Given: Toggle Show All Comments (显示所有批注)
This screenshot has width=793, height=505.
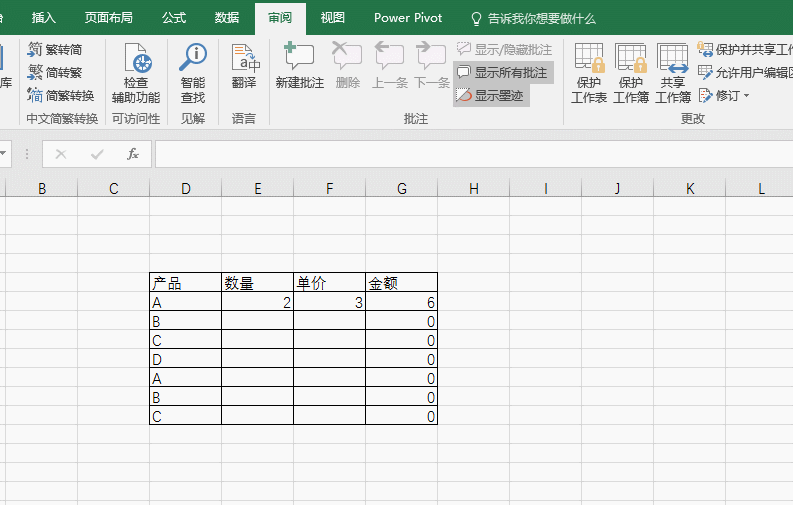Looking at the screenshot, I should pyautogui.click(x=503, y=73).
